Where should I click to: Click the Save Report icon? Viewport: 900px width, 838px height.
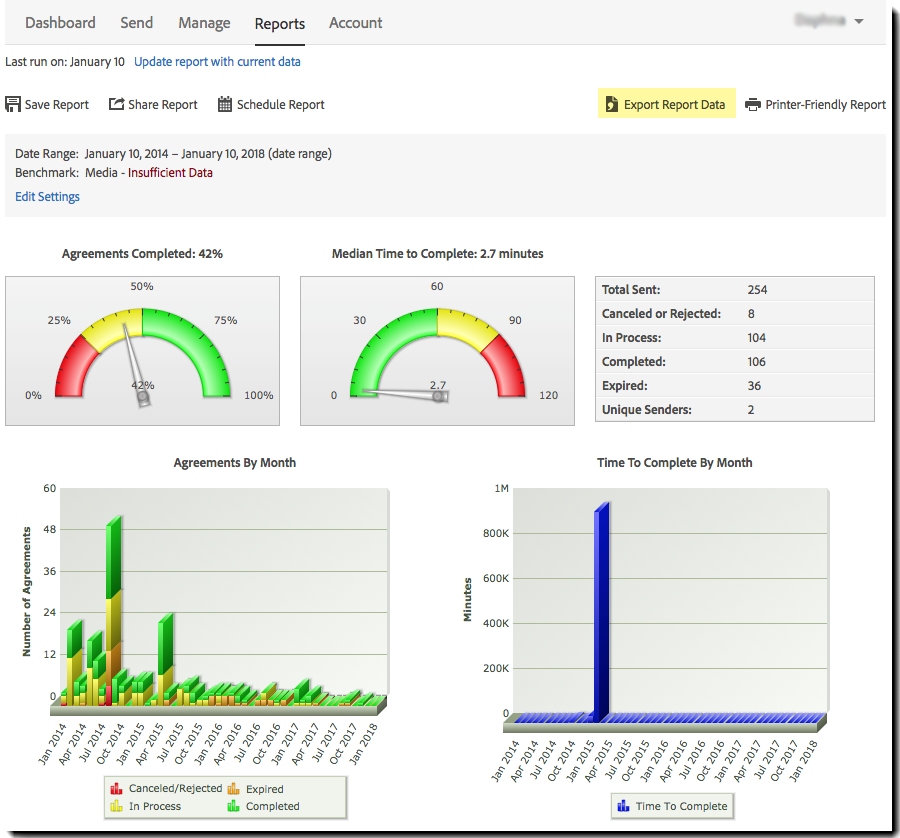13,103
